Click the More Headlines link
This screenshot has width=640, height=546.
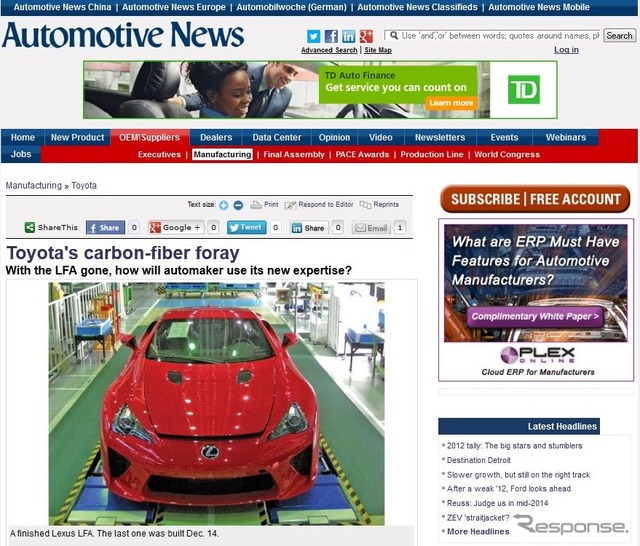pyautogui.click(x=478, y=532)
